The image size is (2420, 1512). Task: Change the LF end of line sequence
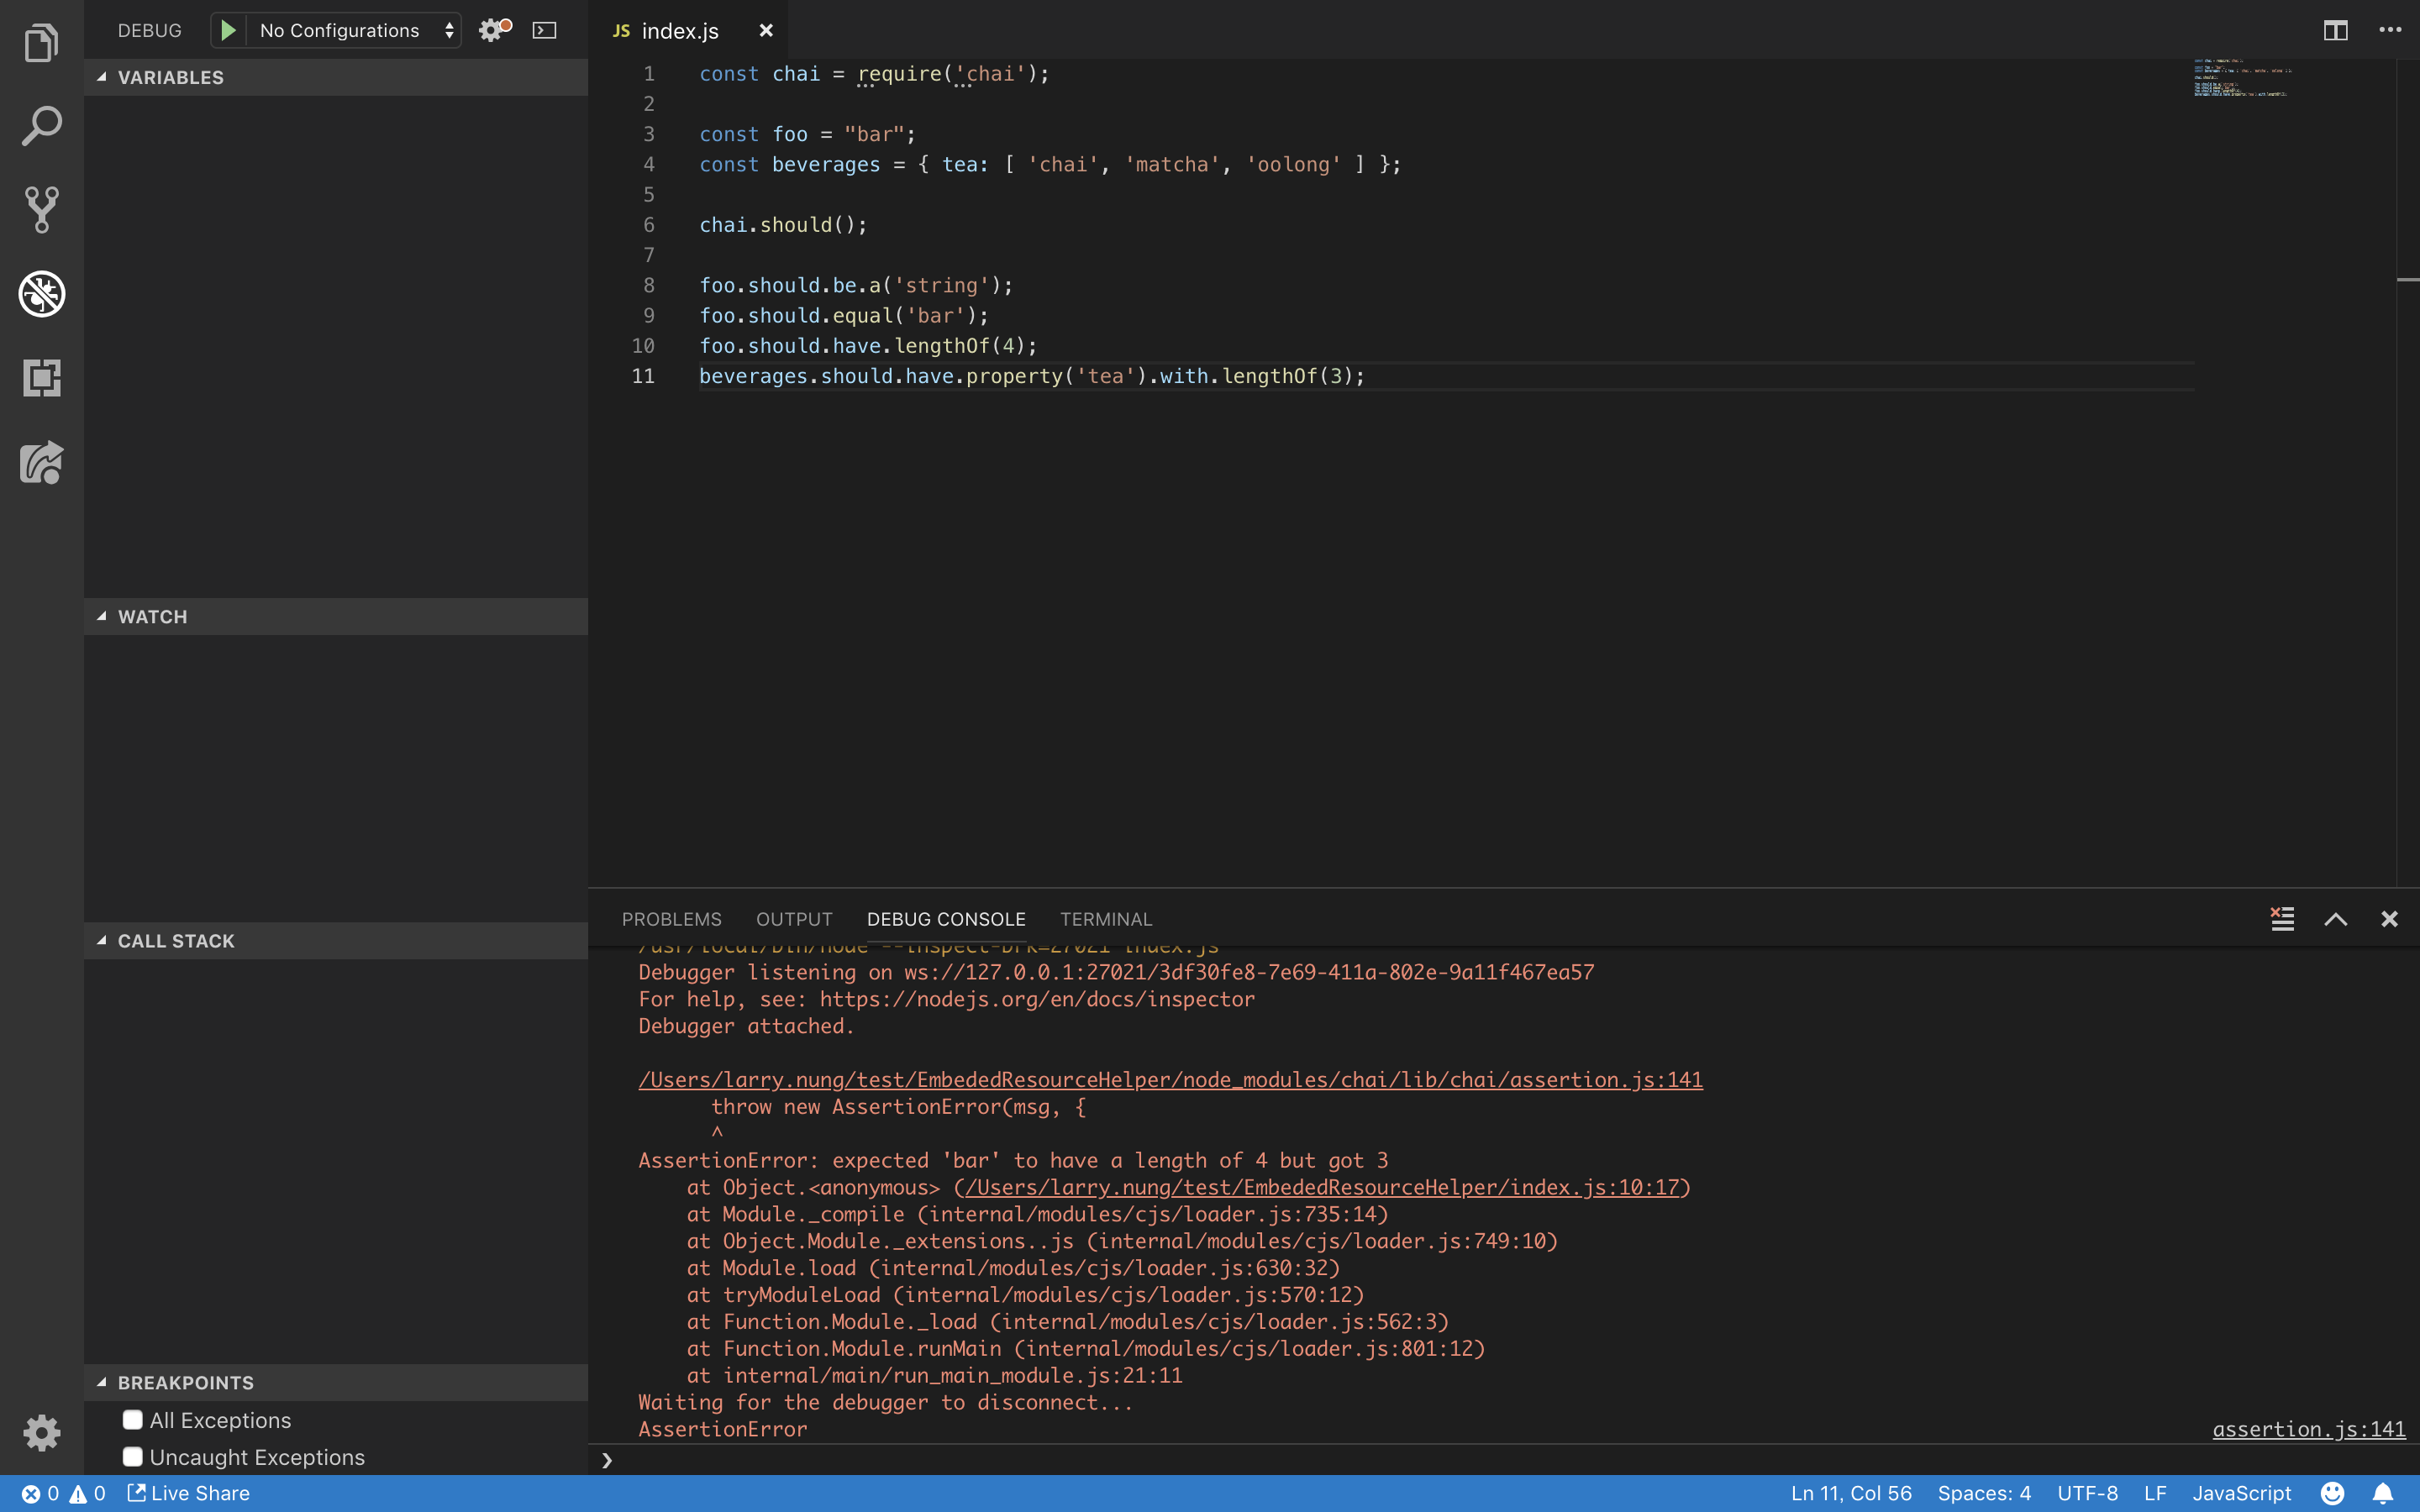2155,1493
